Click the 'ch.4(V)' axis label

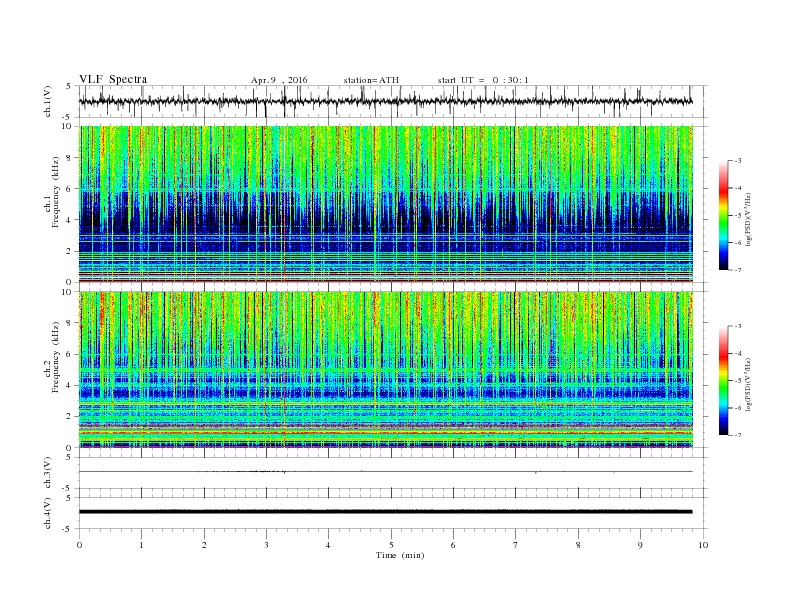pos(48,513)
